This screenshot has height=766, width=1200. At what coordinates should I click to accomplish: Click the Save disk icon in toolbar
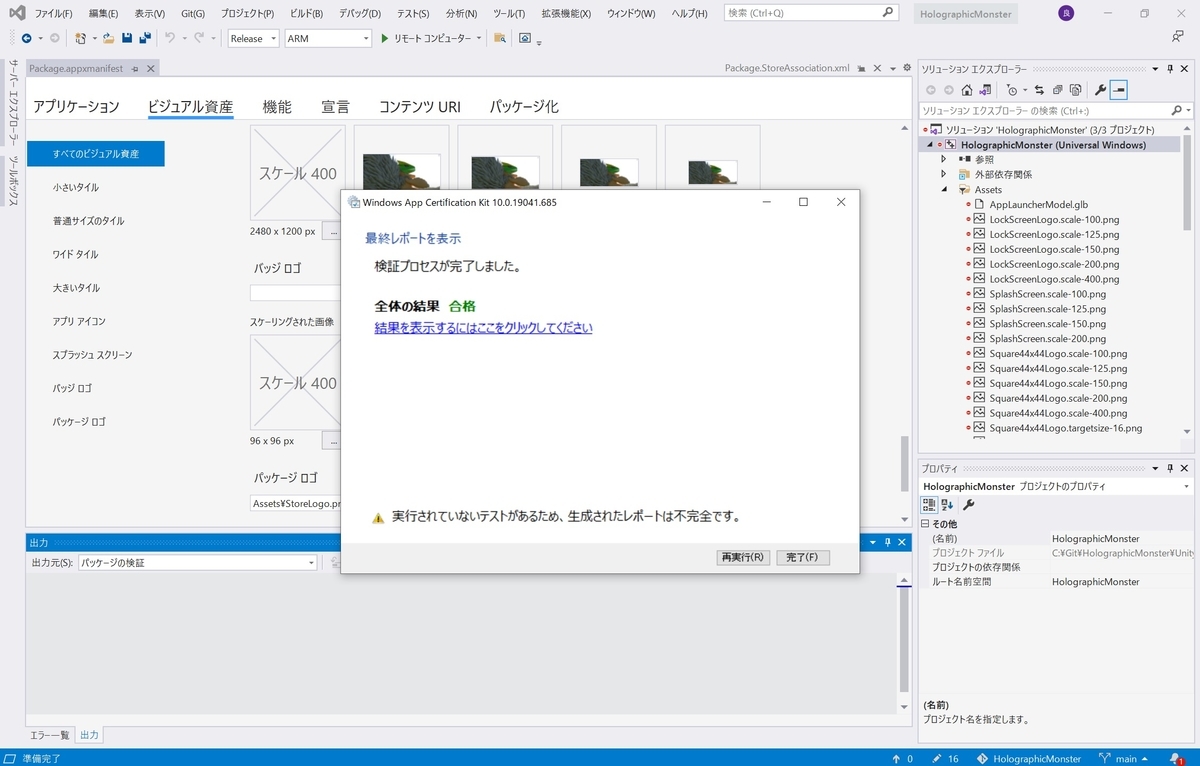[127, 38]
